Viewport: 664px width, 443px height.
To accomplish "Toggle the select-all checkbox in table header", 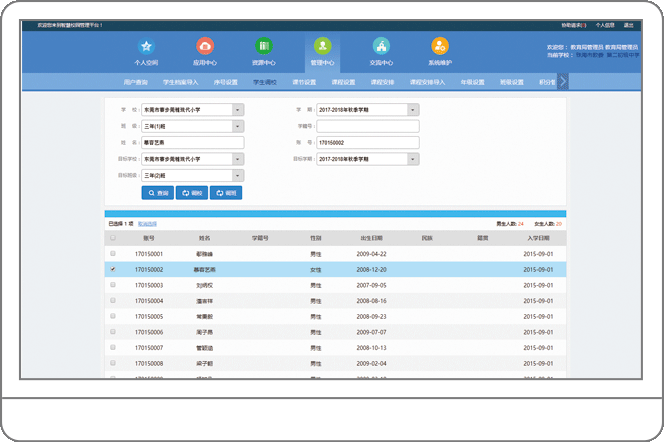I will (x=113, y=238).
